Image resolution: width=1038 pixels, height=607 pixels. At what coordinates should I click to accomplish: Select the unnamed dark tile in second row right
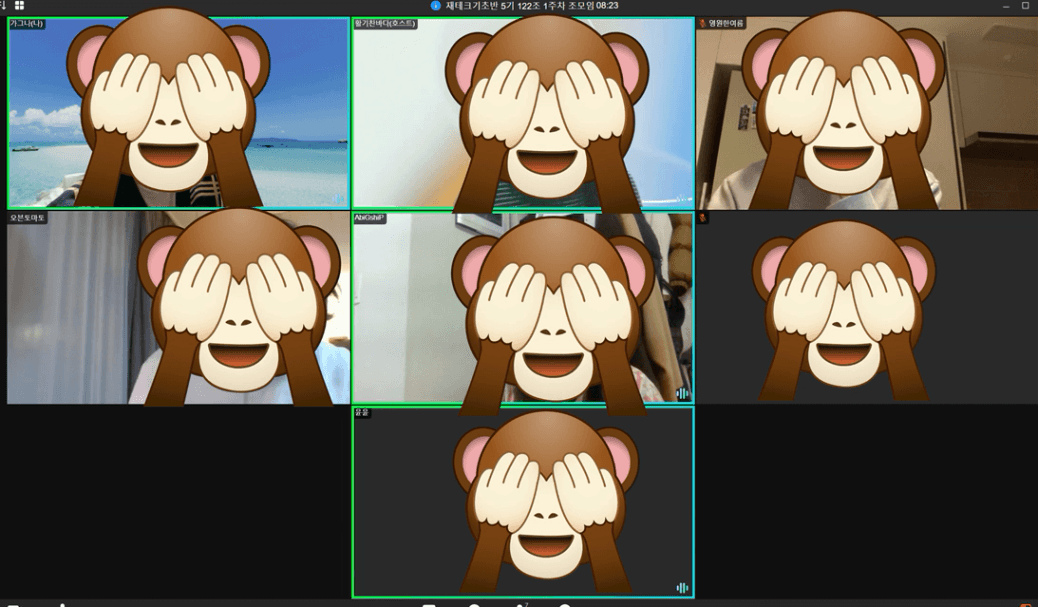tap(867, 308)
